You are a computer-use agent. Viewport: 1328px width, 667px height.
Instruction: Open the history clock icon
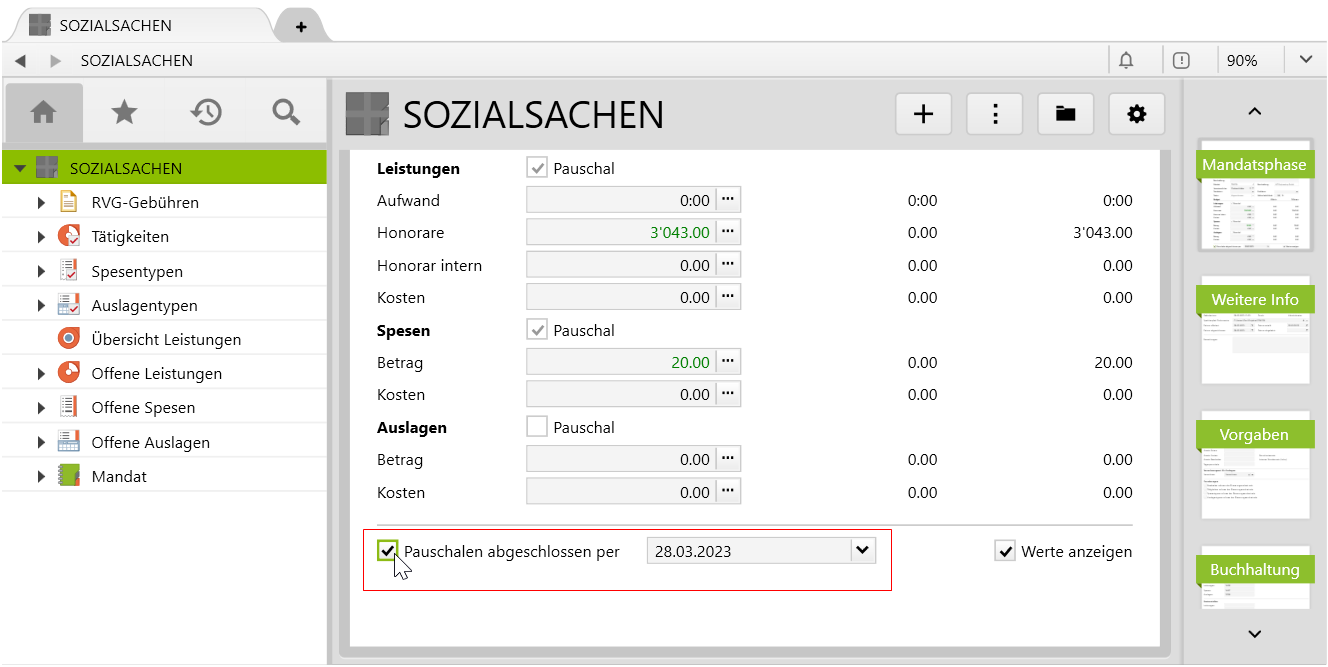(206, 113)
